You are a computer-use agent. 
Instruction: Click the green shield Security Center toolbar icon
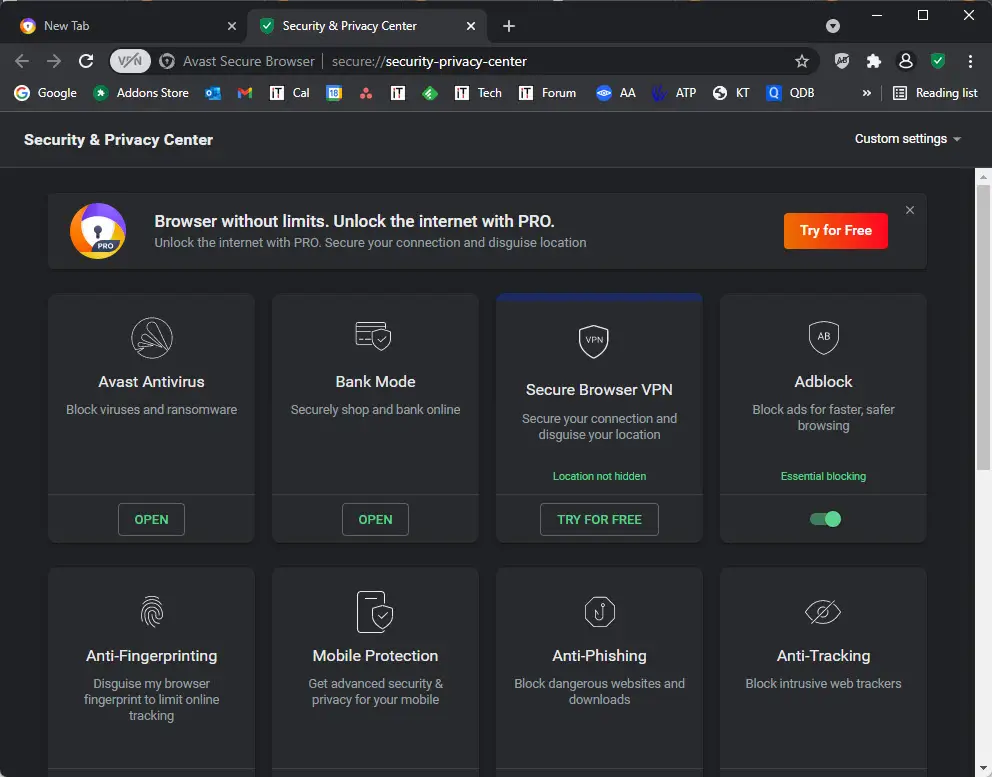click(x=938, y=61)
